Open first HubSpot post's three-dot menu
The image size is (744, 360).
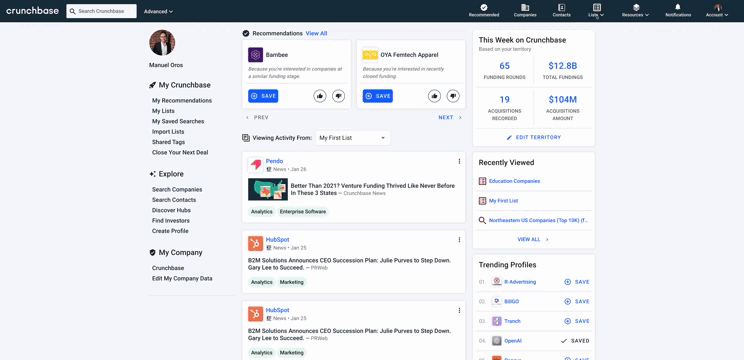point(459,240)
